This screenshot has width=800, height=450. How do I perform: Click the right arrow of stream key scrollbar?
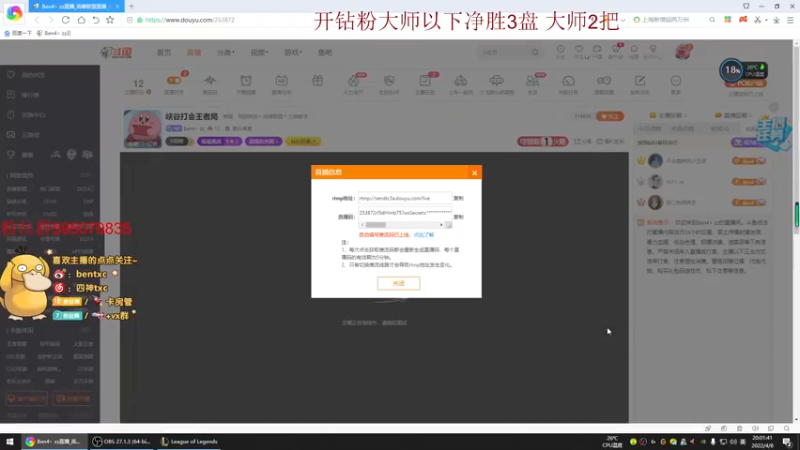(441, 225)
